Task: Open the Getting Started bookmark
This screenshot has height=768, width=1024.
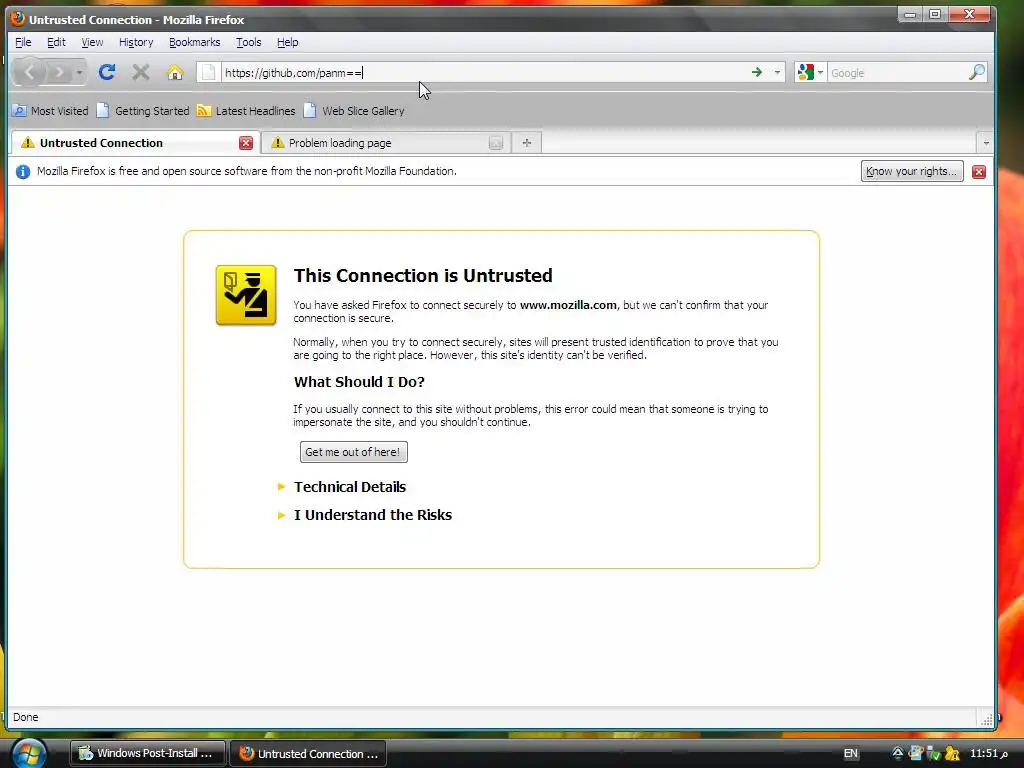Action: click(x=143, y=110)
